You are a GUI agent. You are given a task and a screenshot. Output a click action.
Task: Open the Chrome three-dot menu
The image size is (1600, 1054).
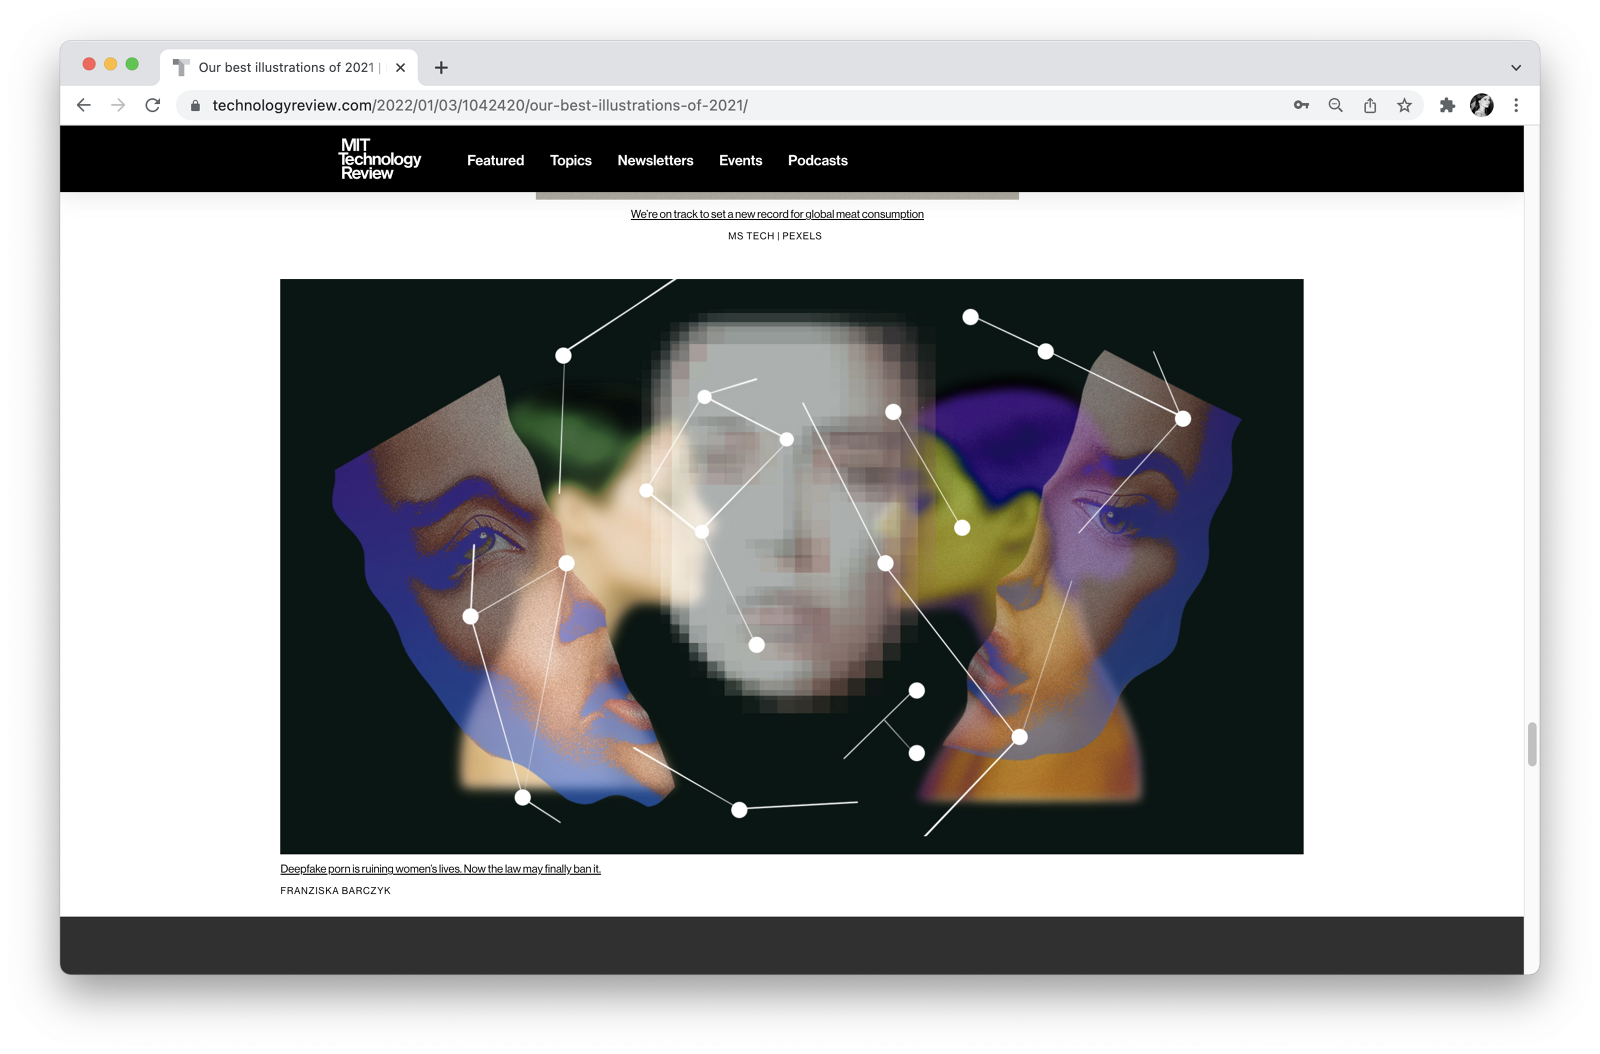coord(1516,105)
